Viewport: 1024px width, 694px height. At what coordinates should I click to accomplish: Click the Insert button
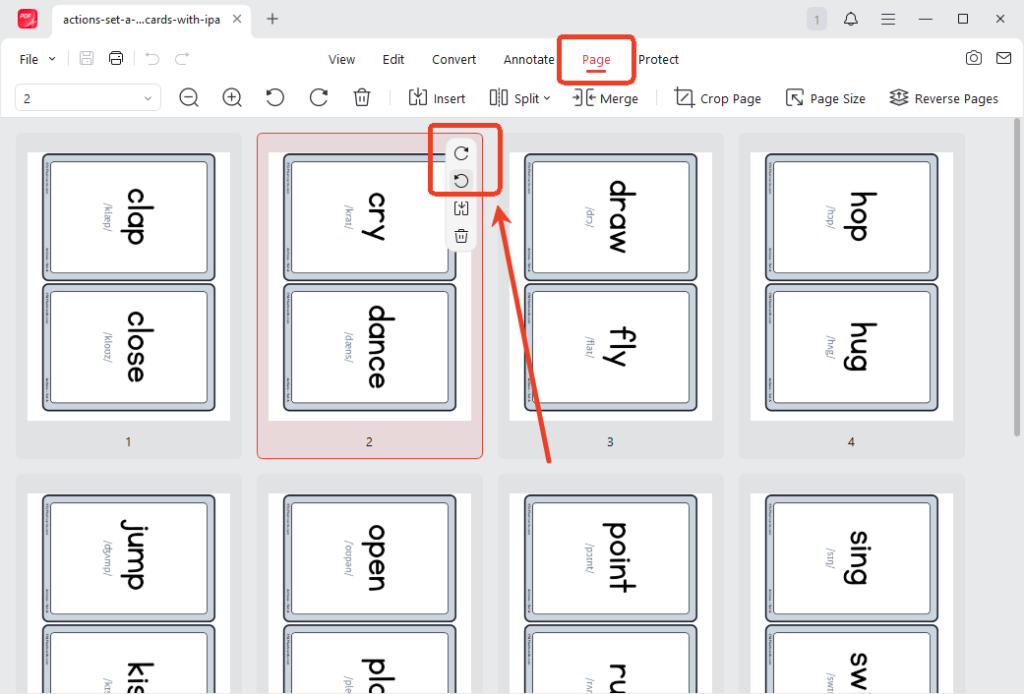tap(437, 98)
